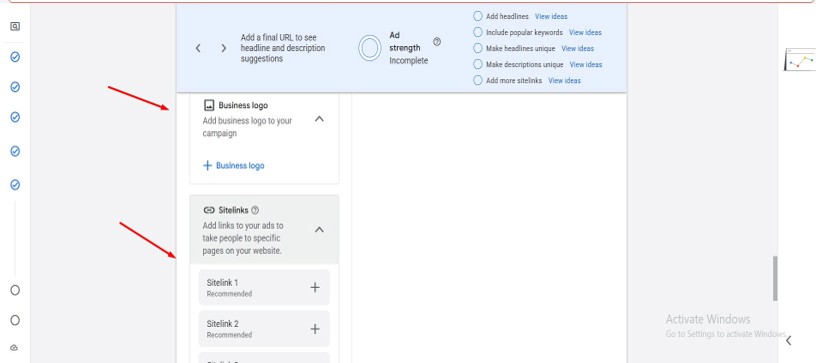Image resolution: width=816 pixels, height=363 pixels.
Task: Open View ideas for Include popular keywords
Action: (585, 32)
